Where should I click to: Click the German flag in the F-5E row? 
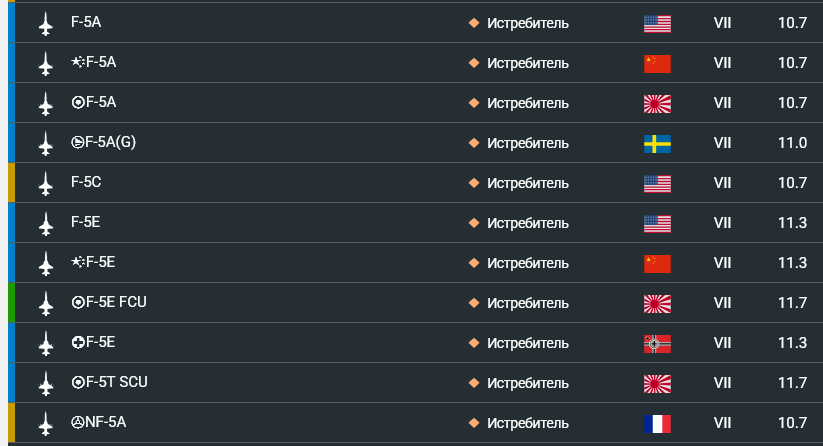tap(657, 343)
